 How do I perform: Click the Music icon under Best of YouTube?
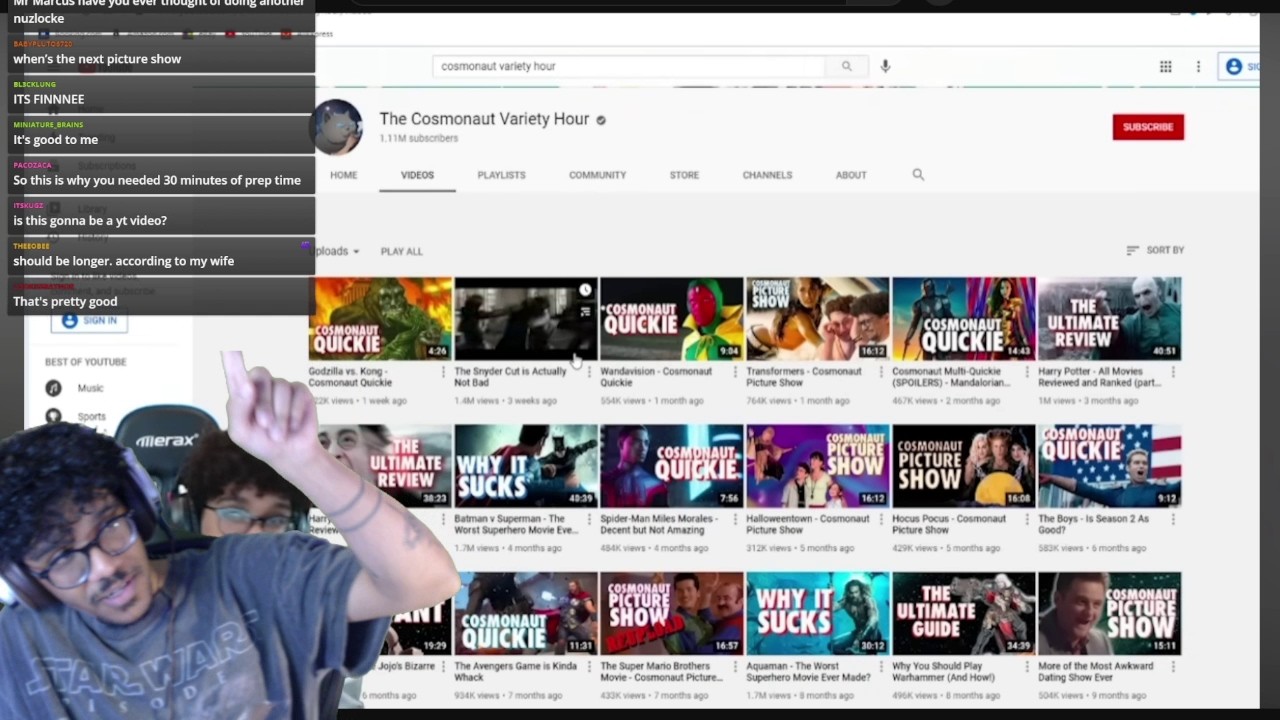point(53,388)
